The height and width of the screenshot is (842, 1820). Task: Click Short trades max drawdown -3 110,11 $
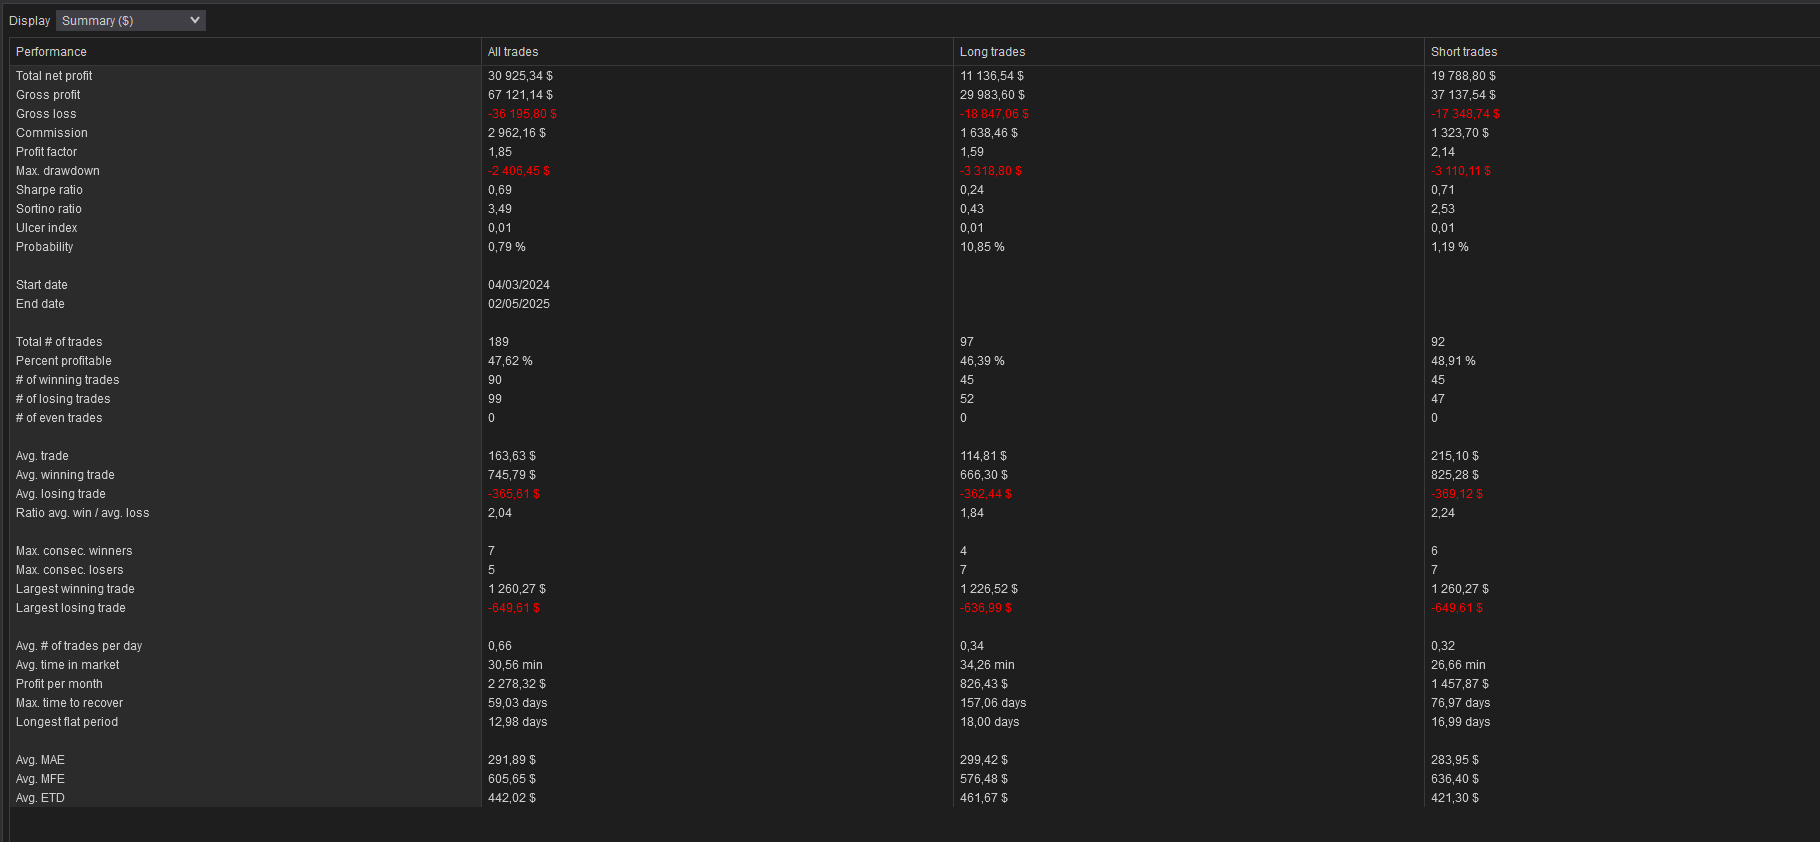click(1461, 171)
